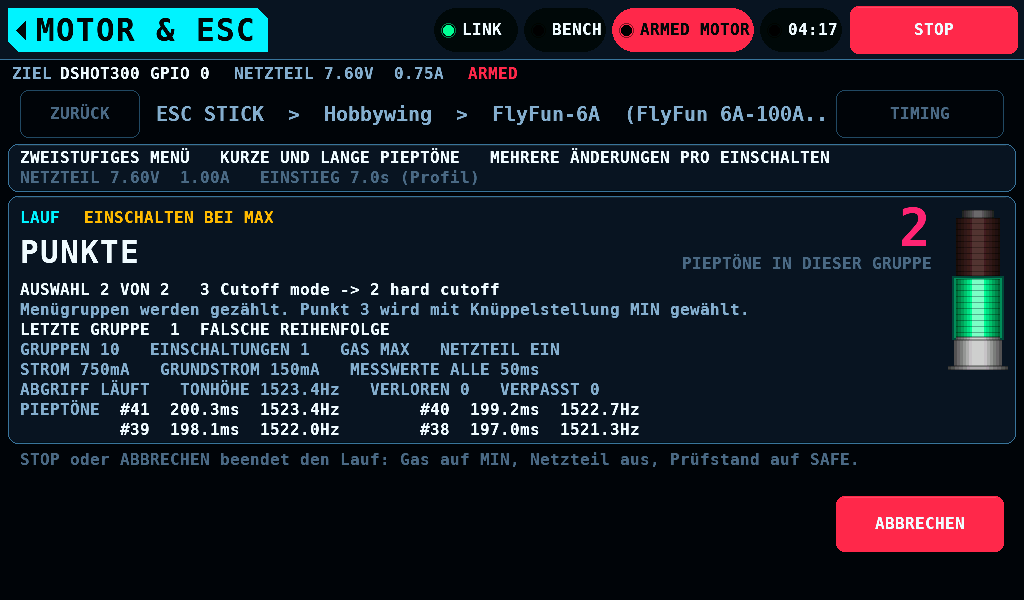Screen dimensions: 1024x600
Task: Click the green signal tower lamp
Action: (978, 308)
